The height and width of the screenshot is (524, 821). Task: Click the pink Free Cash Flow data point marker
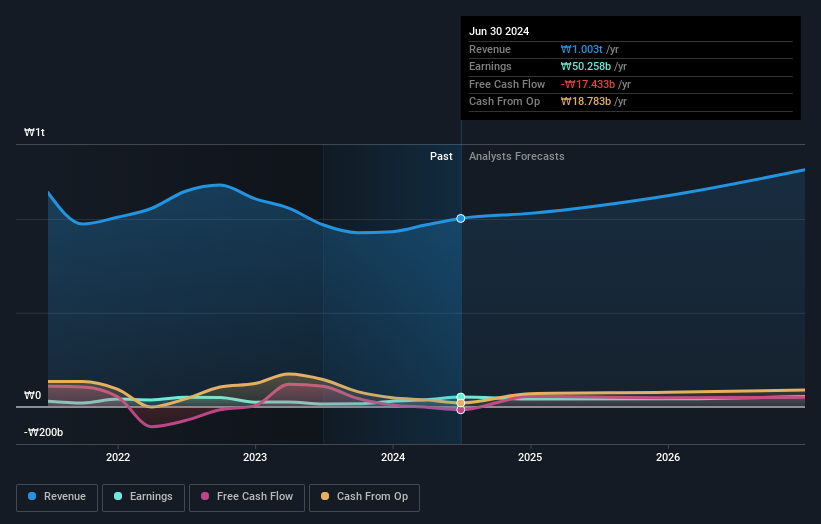pyautogui.click(x=461, y=410)
